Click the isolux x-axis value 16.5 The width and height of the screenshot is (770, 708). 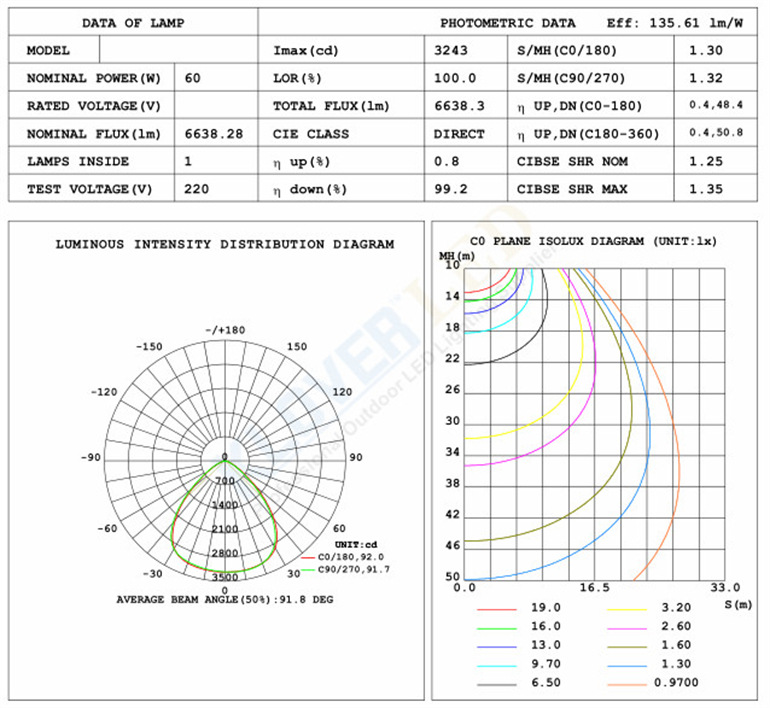(x=595, y=587)
